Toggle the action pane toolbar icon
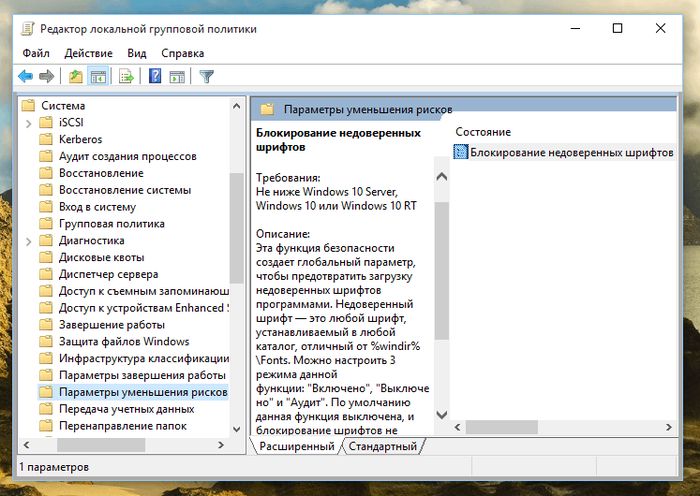The height and width of the screenshot is (496, 700). click(176, 76)
